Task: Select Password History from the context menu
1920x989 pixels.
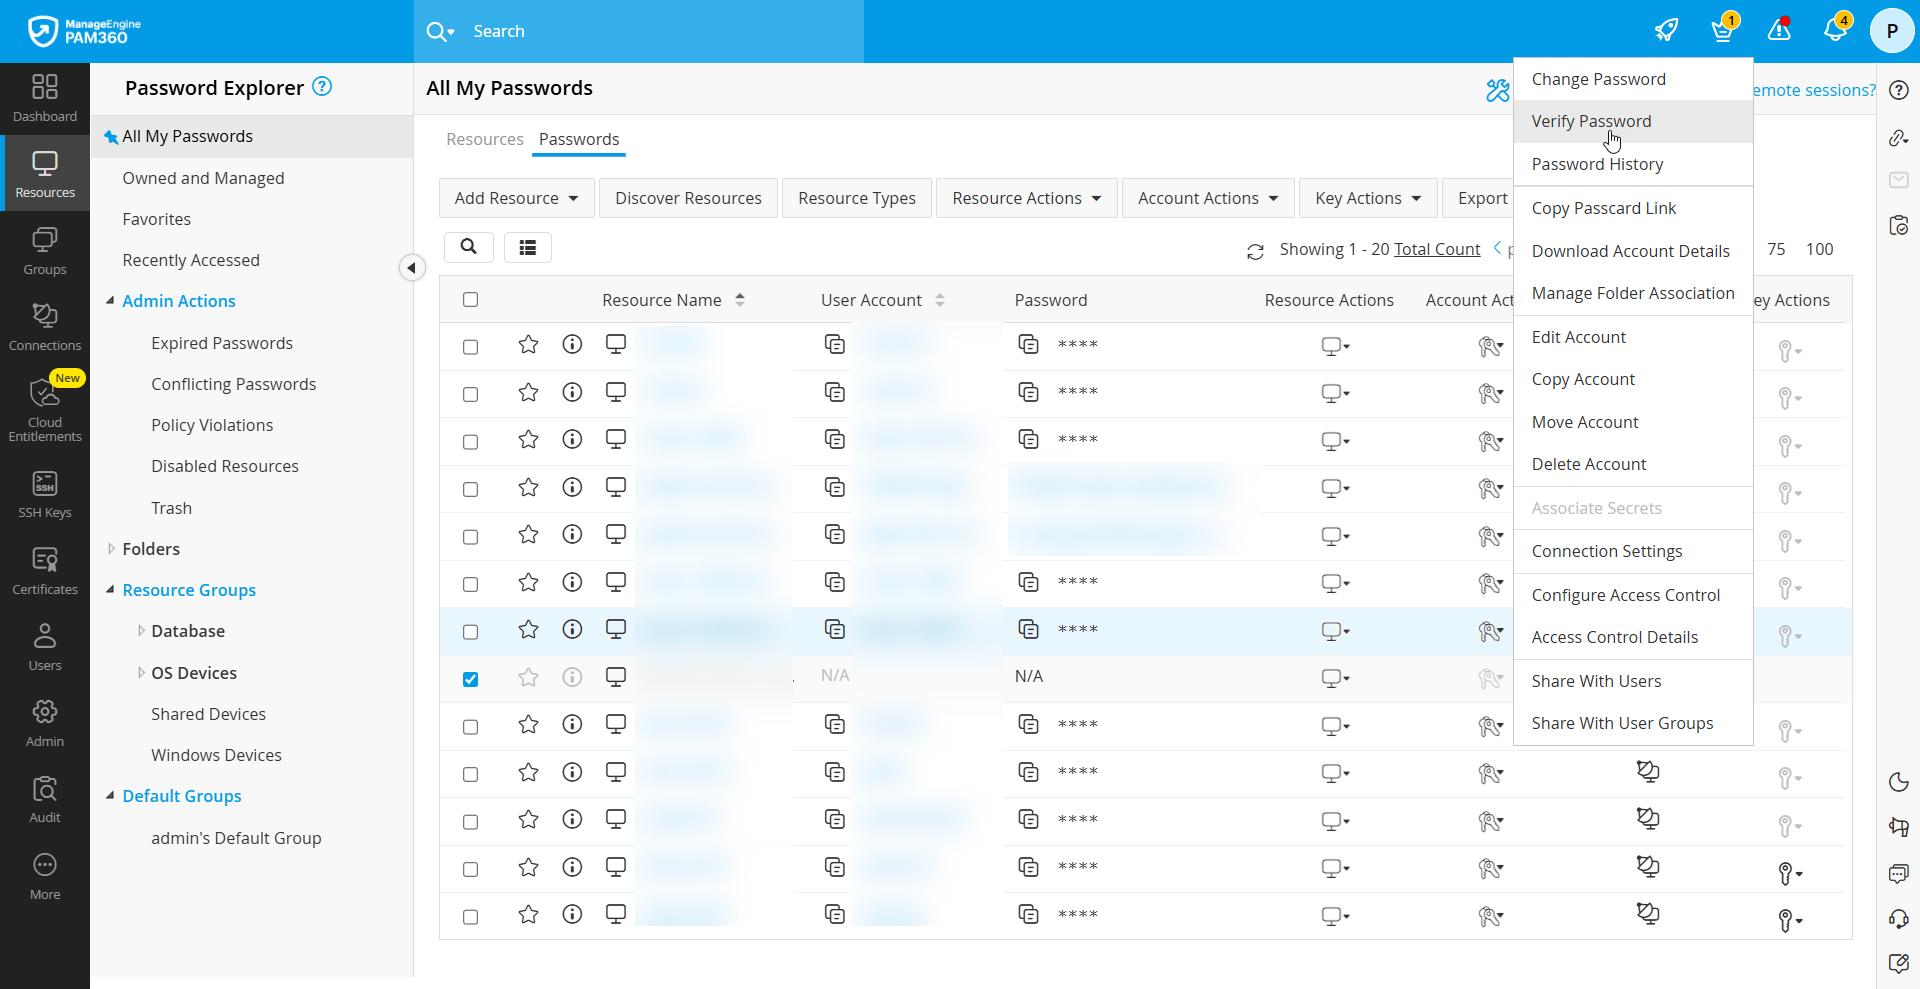Action: point(1597,163)
